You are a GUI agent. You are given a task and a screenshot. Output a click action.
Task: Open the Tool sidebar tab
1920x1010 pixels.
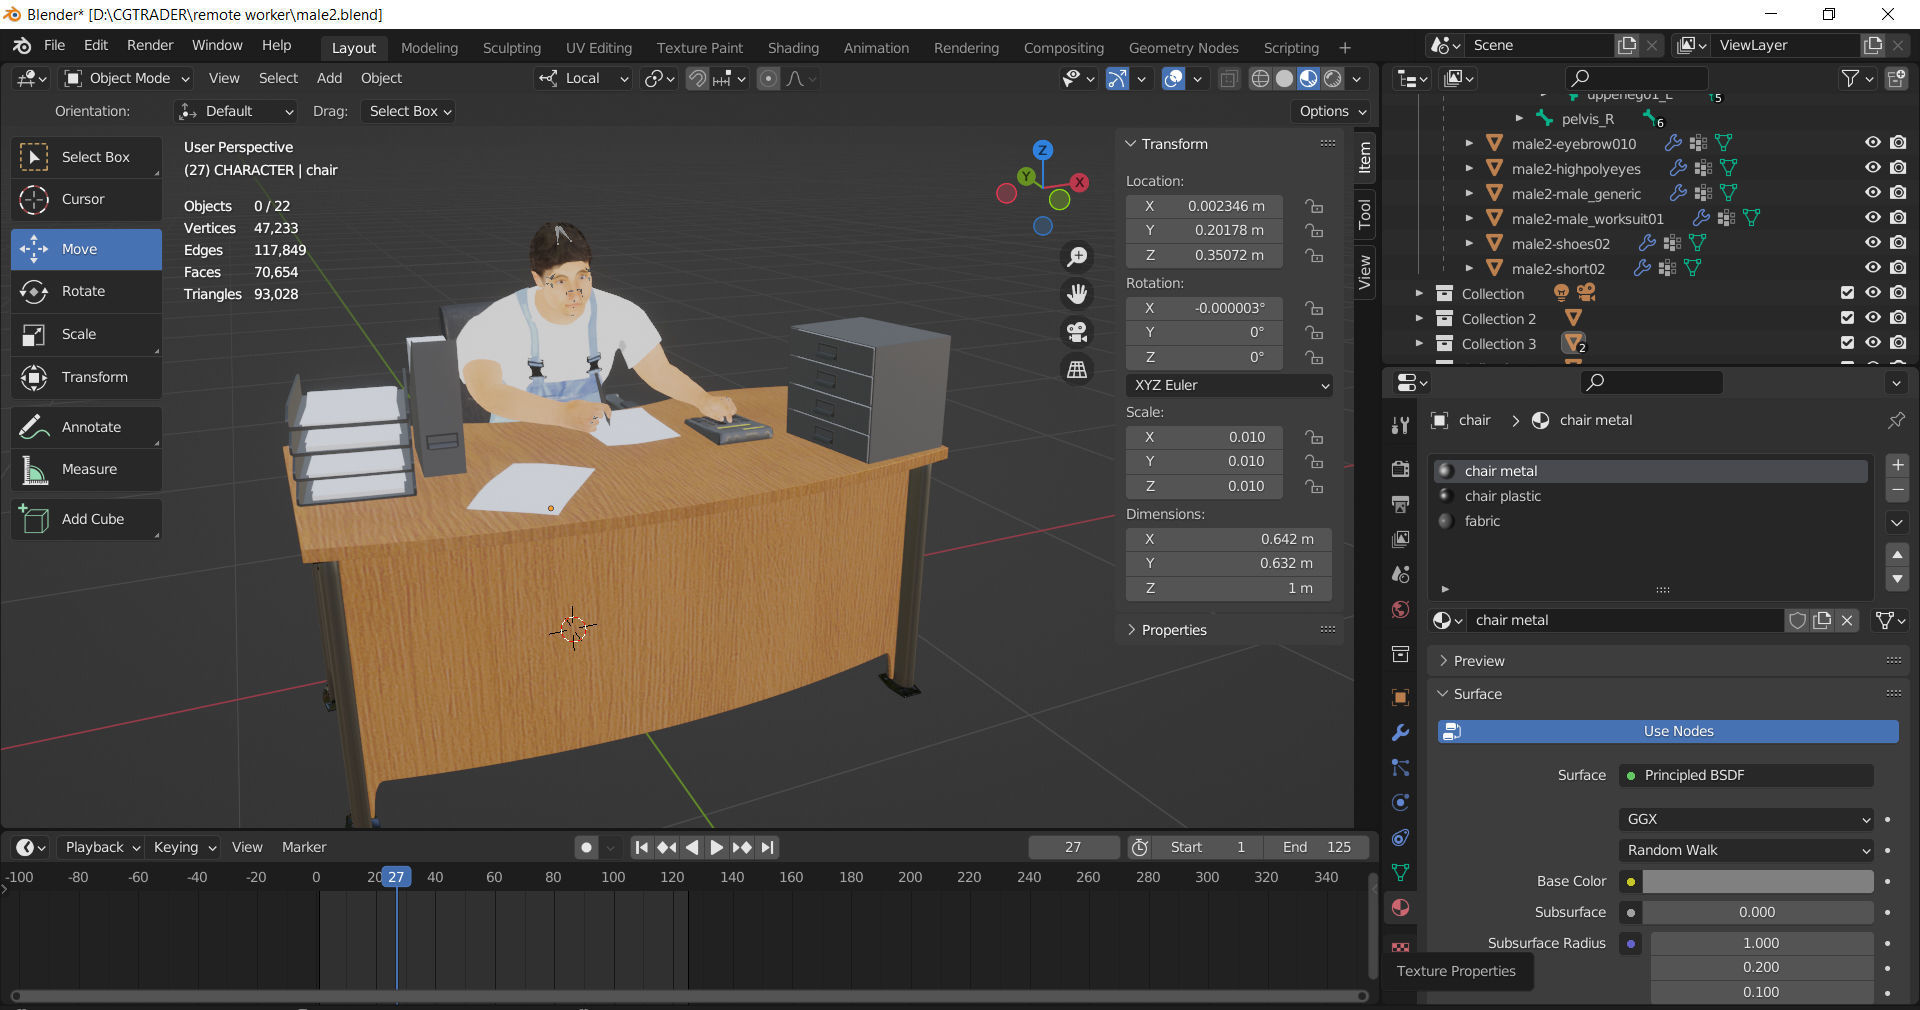(x=1365, y=213)
